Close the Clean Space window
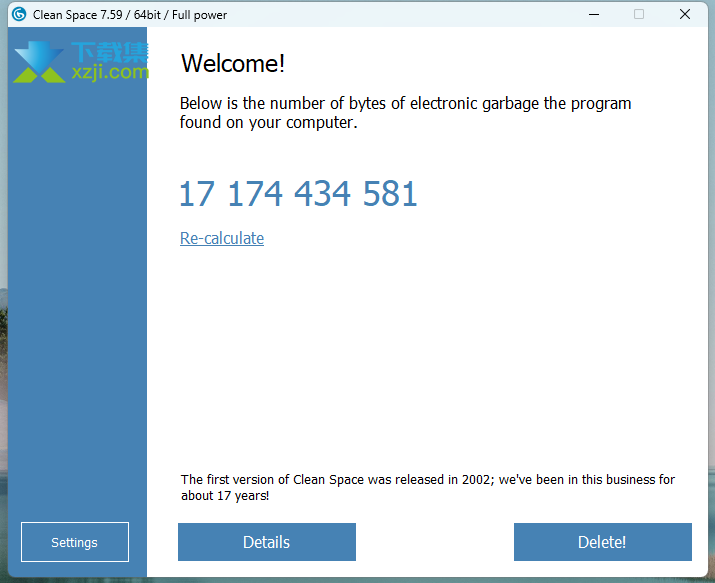The height and width of the screenshot is (583, 715). point(684,14)
